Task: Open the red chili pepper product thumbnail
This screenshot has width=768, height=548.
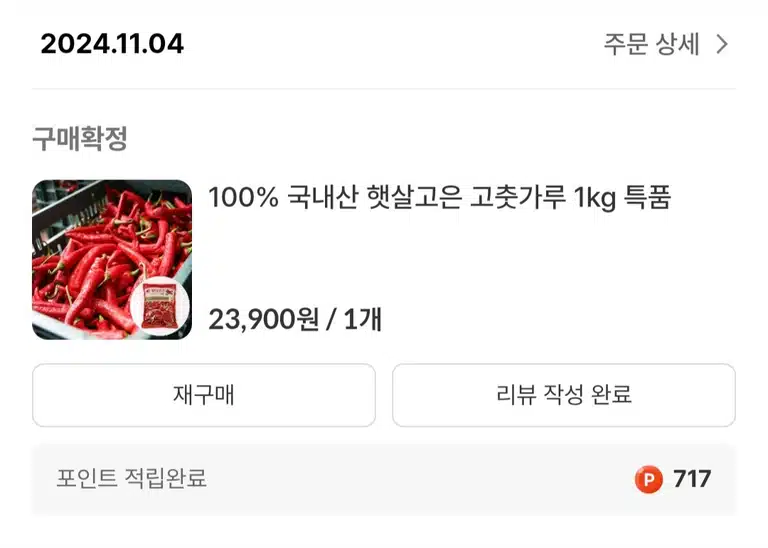Action: [x=112, y=260]
